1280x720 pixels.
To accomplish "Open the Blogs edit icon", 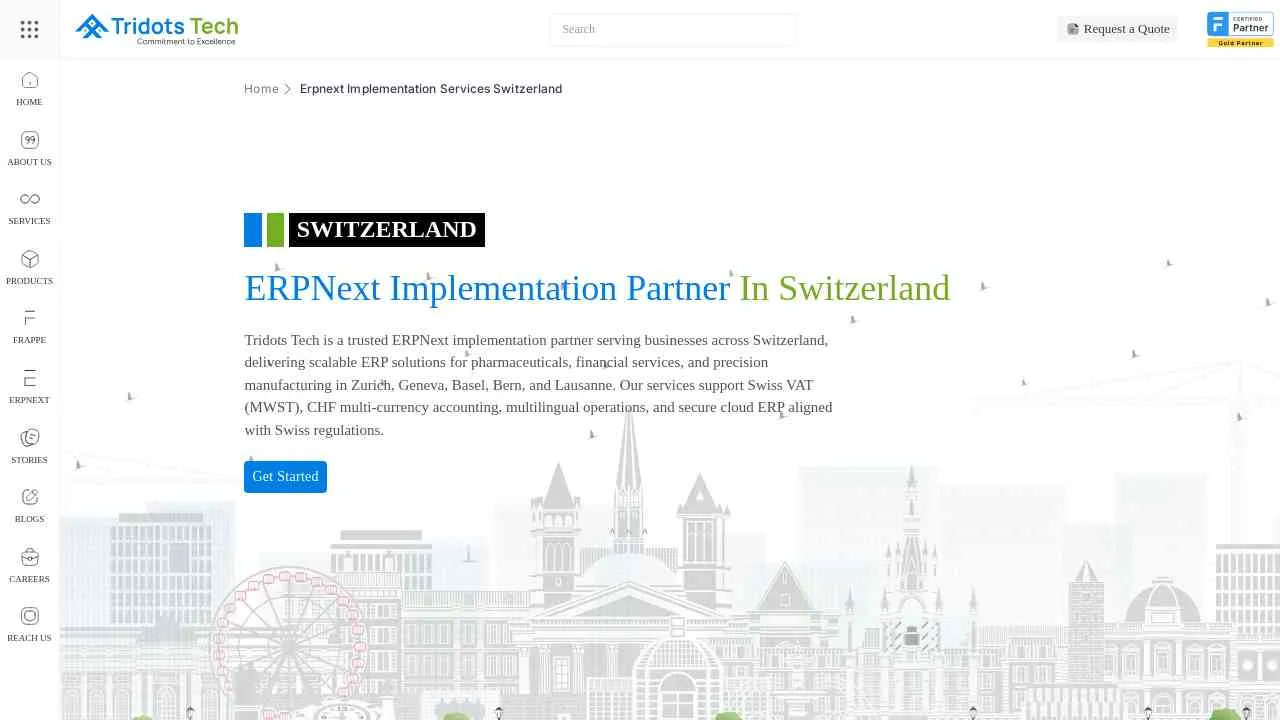I will (x=29, y=497).
